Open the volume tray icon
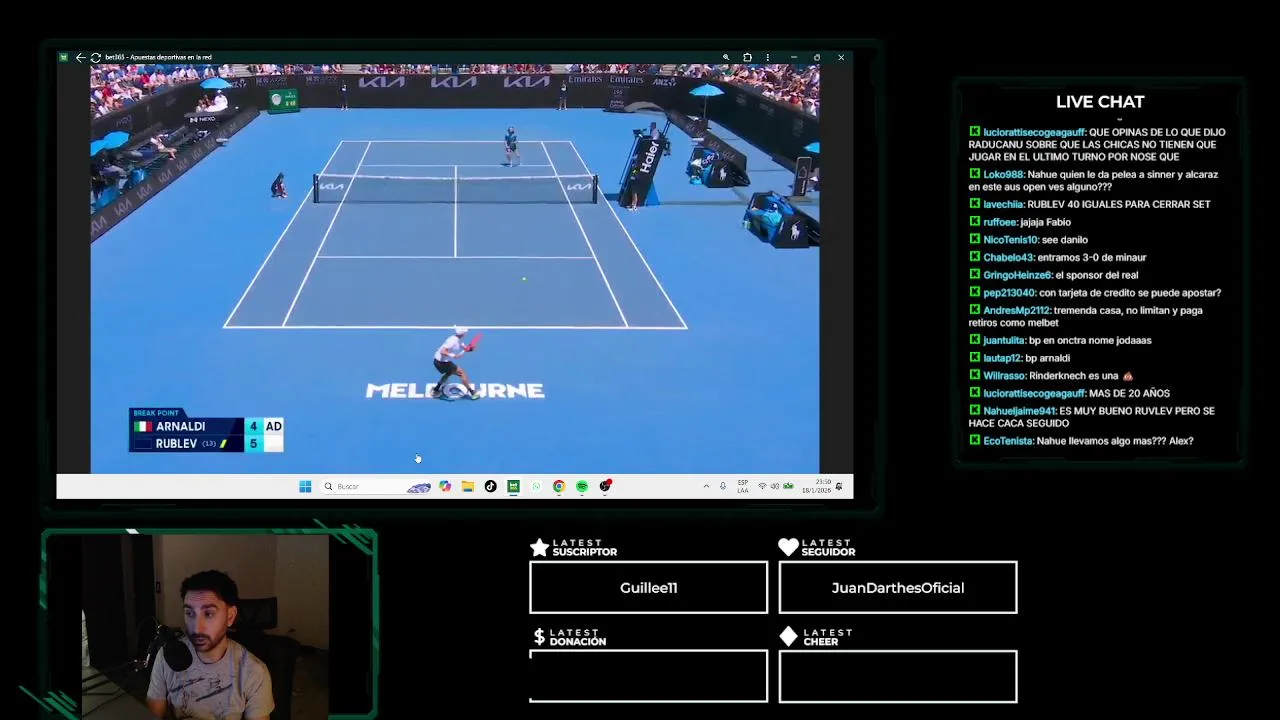 pyautogui.click(x=775, y=486)
